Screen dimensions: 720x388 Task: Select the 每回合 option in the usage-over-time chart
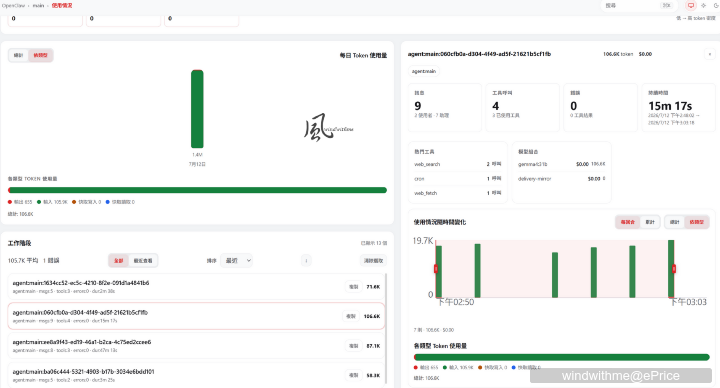(x=628, y=222)
